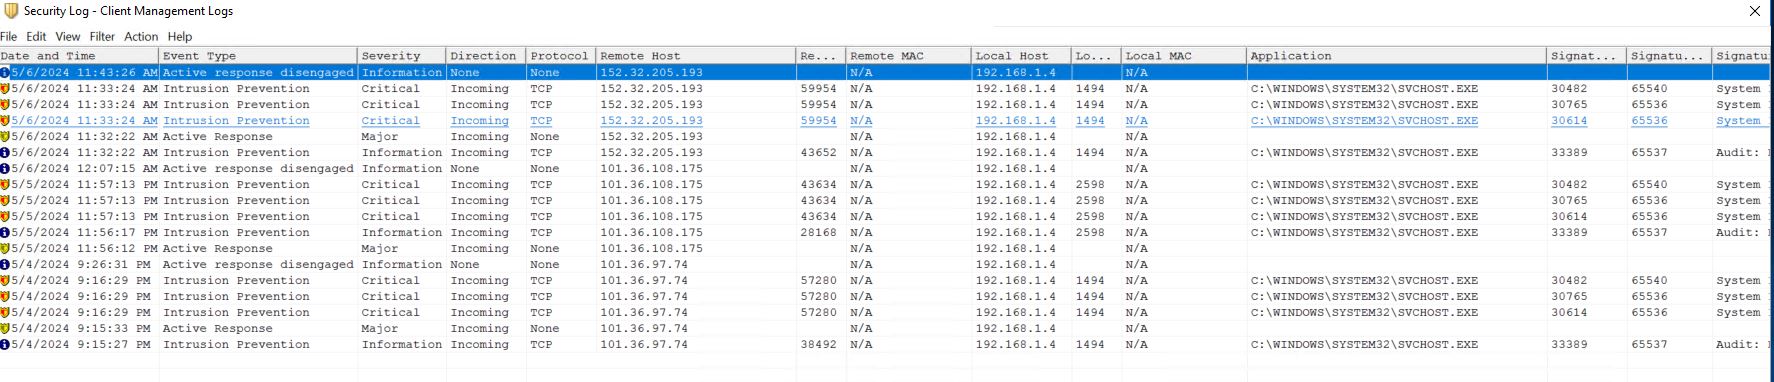
Task: Sort by Protocol column header
Action: point(561,56)
